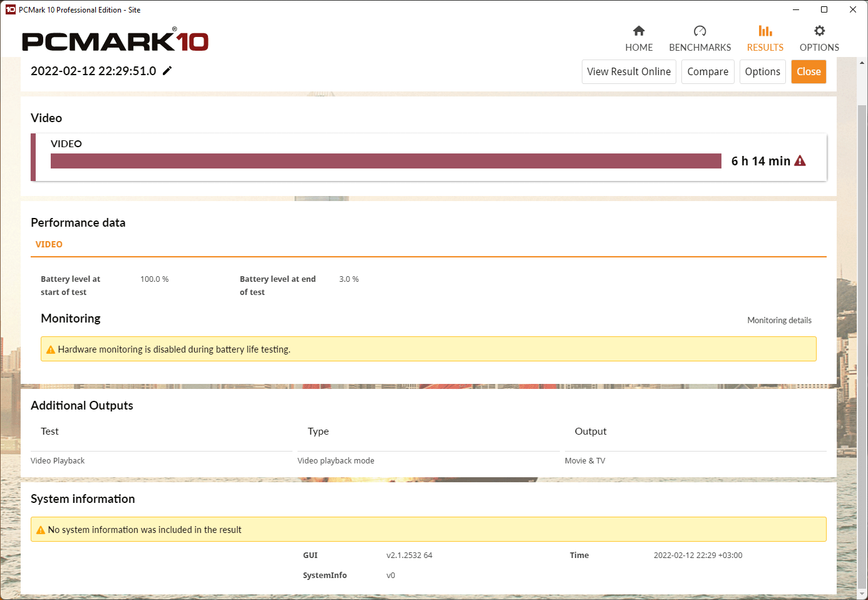Click the PCMark 10 title bar app icon

10,9
